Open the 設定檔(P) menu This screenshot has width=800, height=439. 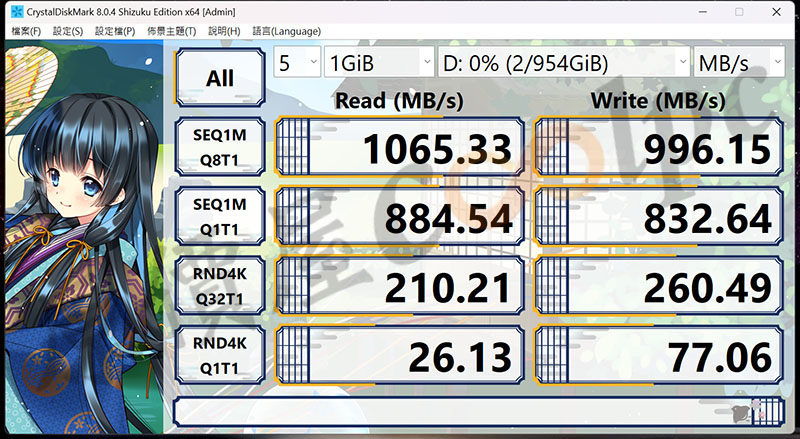(115, 31)
